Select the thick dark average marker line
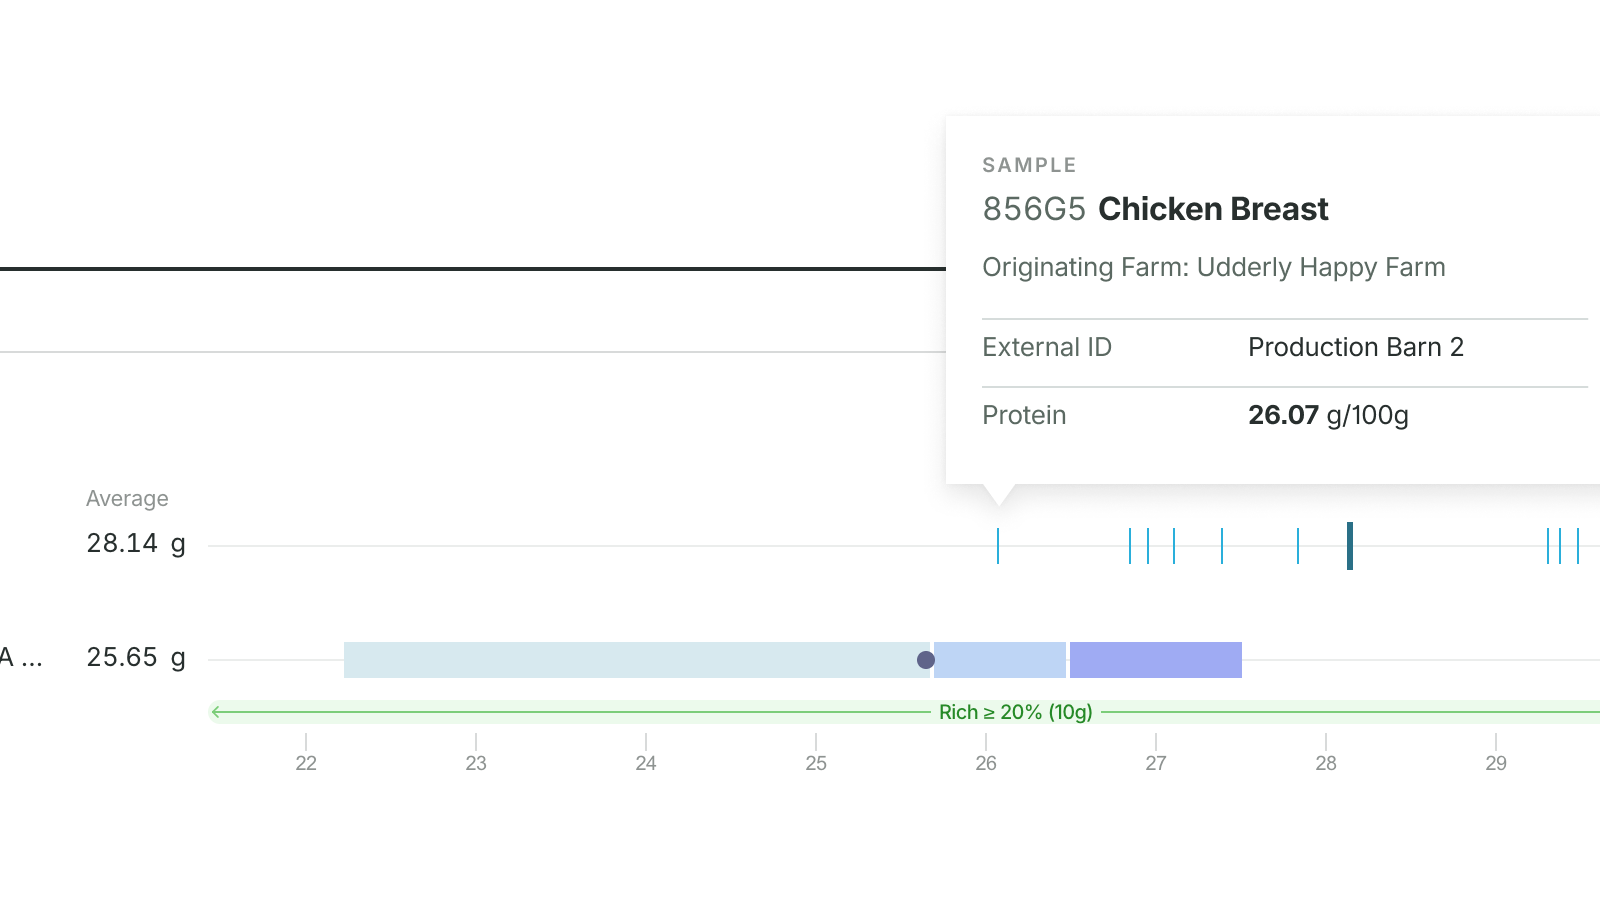 (x=1350, y=546)
